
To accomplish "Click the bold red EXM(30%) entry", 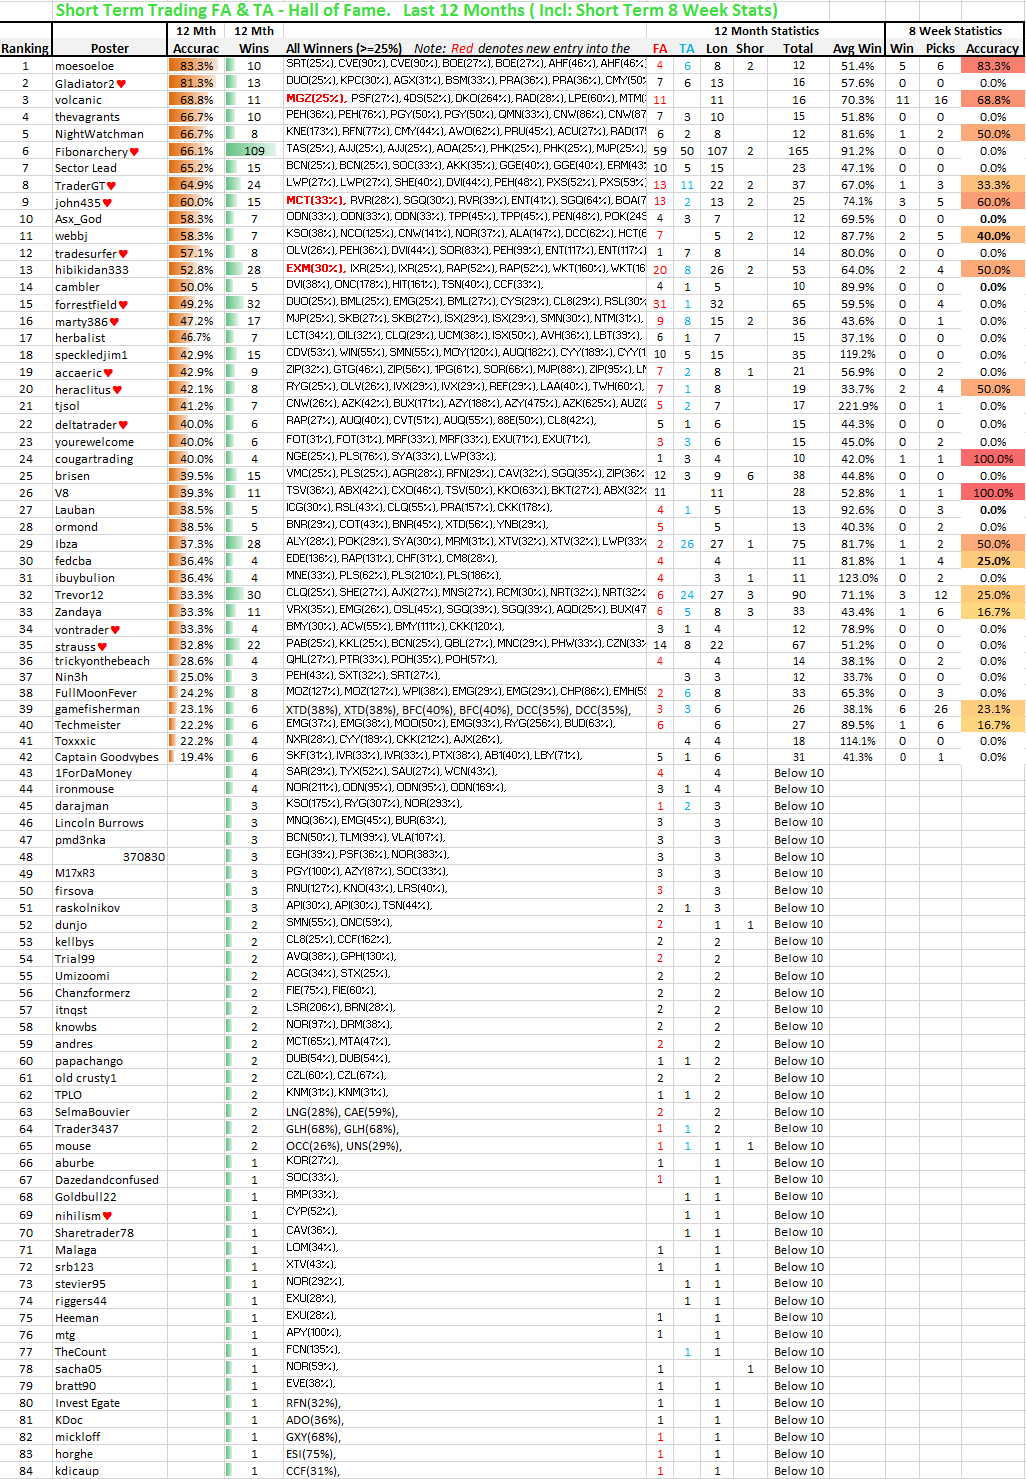I will tap(315, 269).
